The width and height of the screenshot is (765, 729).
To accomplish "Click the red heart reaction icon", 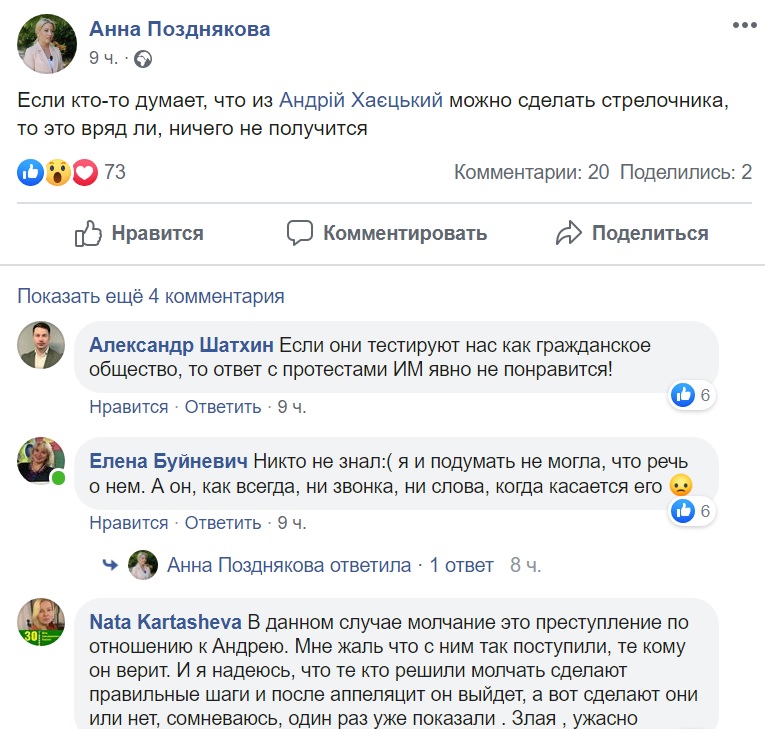I will (84, 173).
